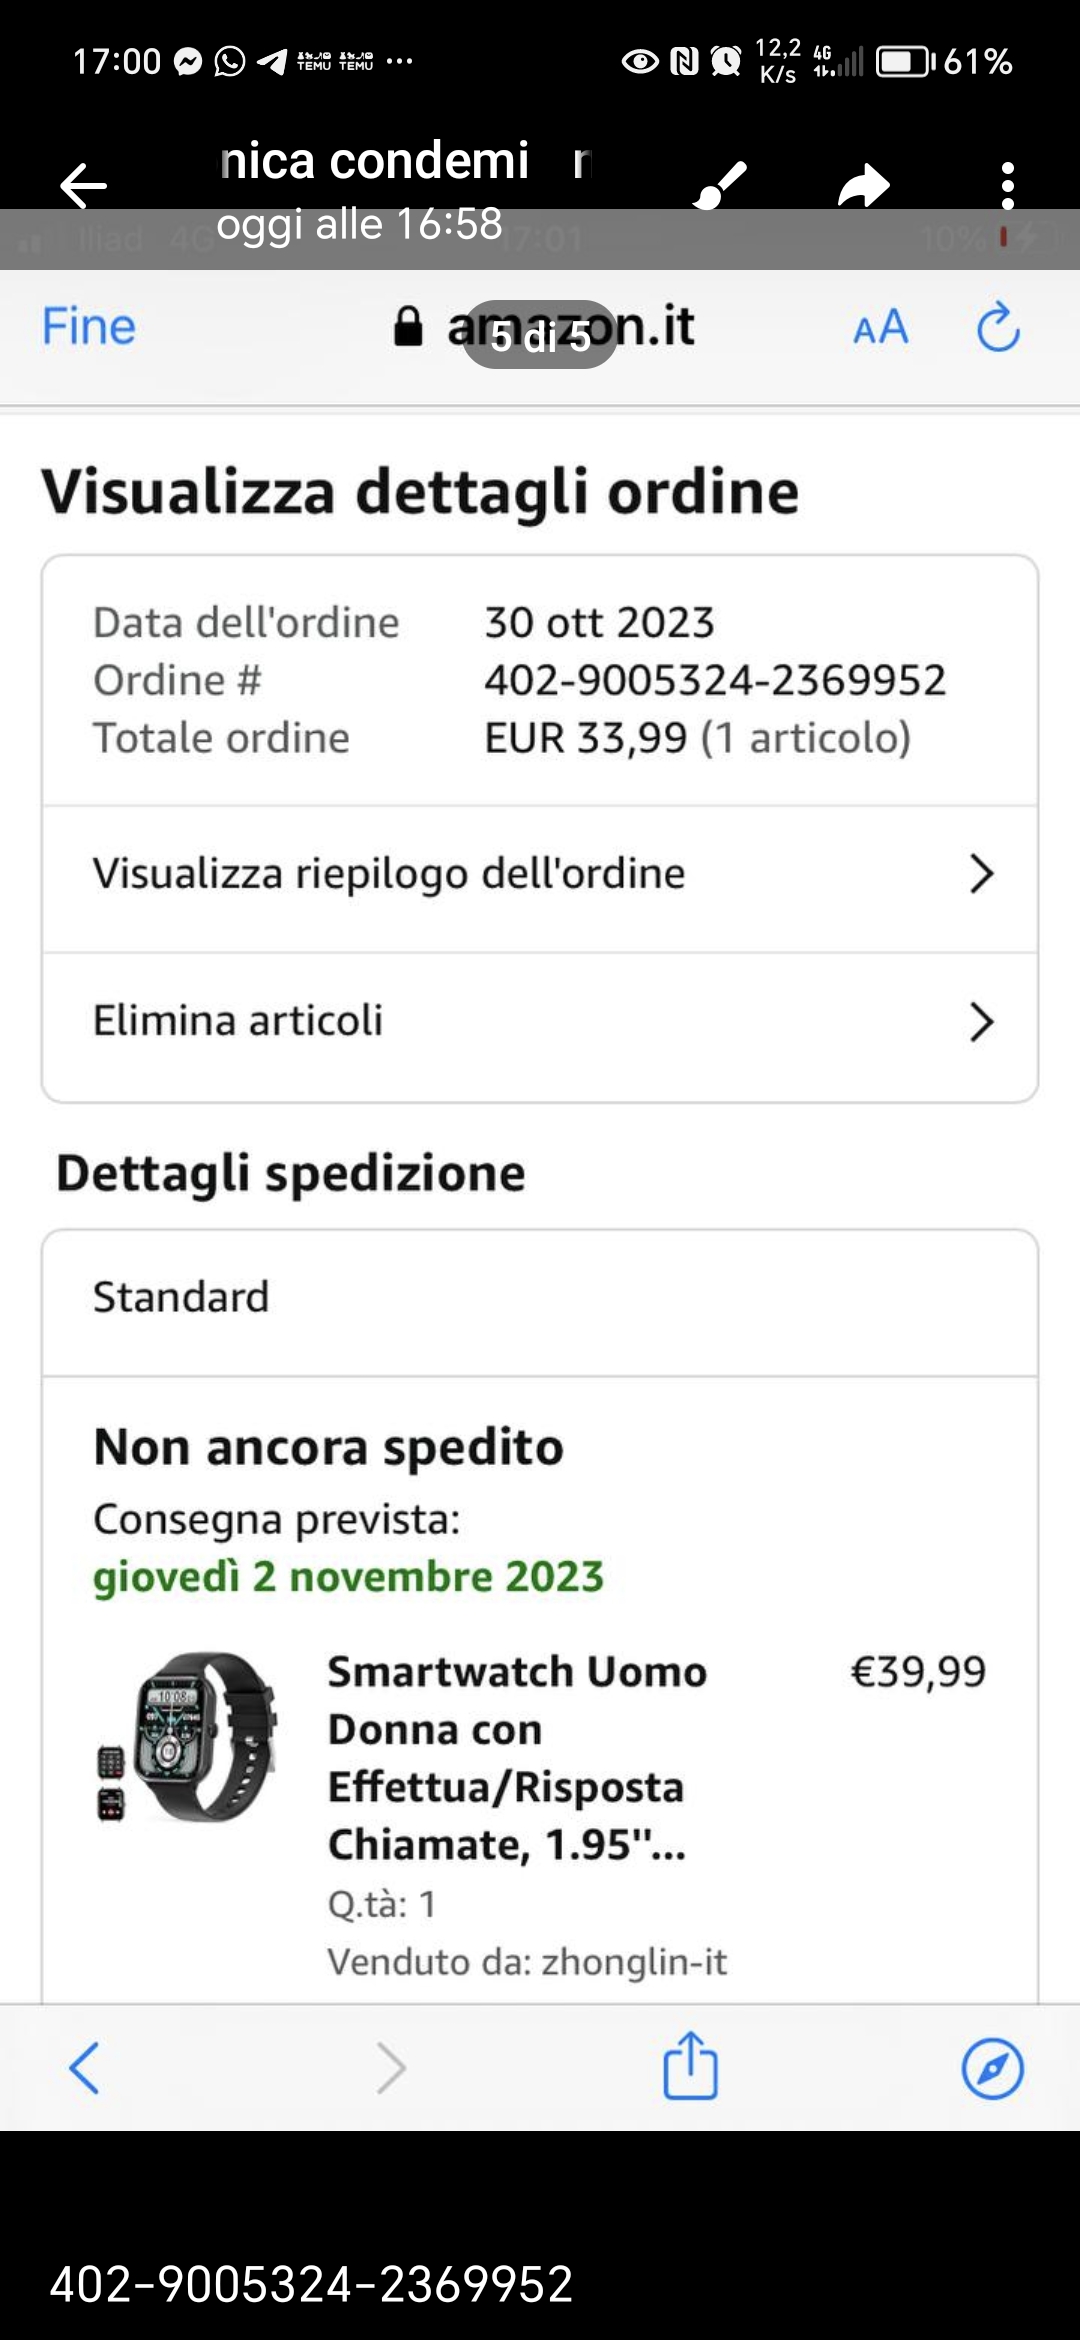Viewport: 1080px width, 2340px height.
Task: Tap the amazon.it address bar
Action: [570, 327]
